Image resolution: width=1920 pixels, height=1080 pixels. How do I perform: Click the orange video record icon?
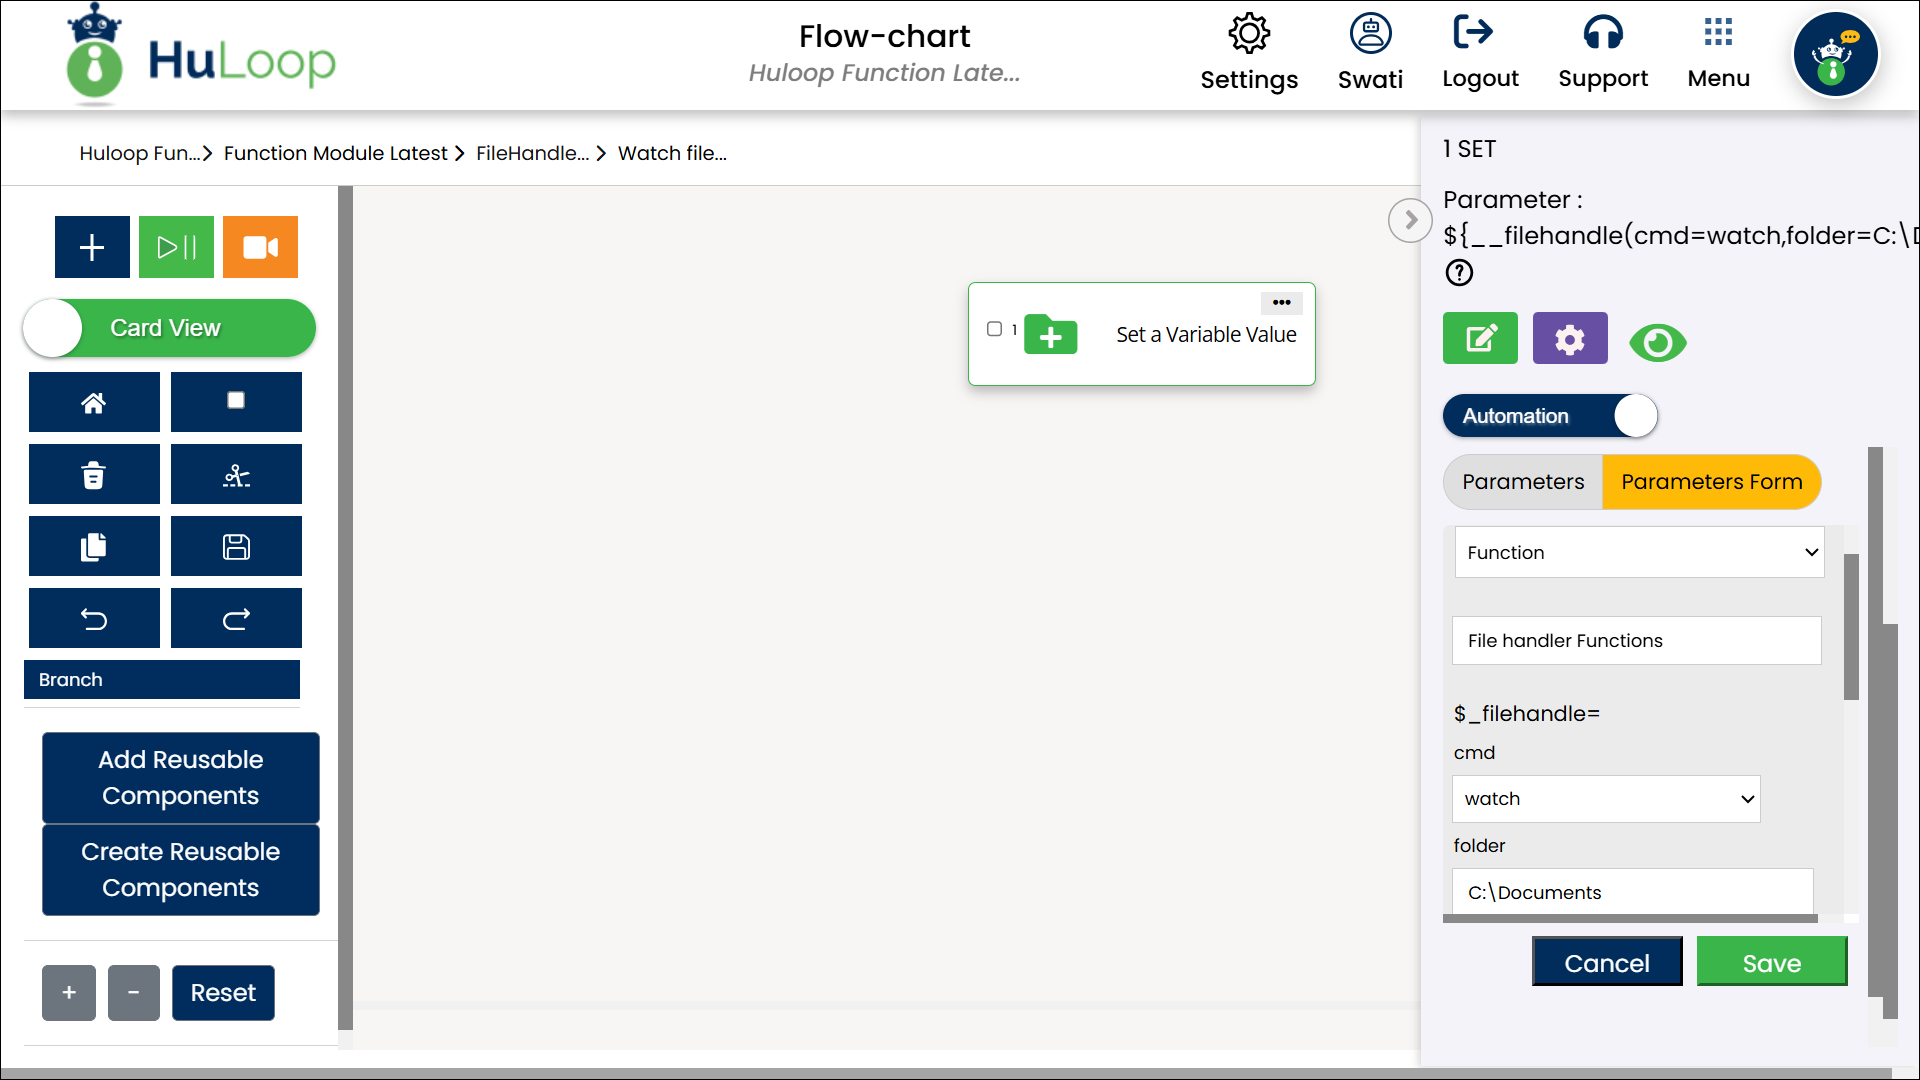click(260, 247)
